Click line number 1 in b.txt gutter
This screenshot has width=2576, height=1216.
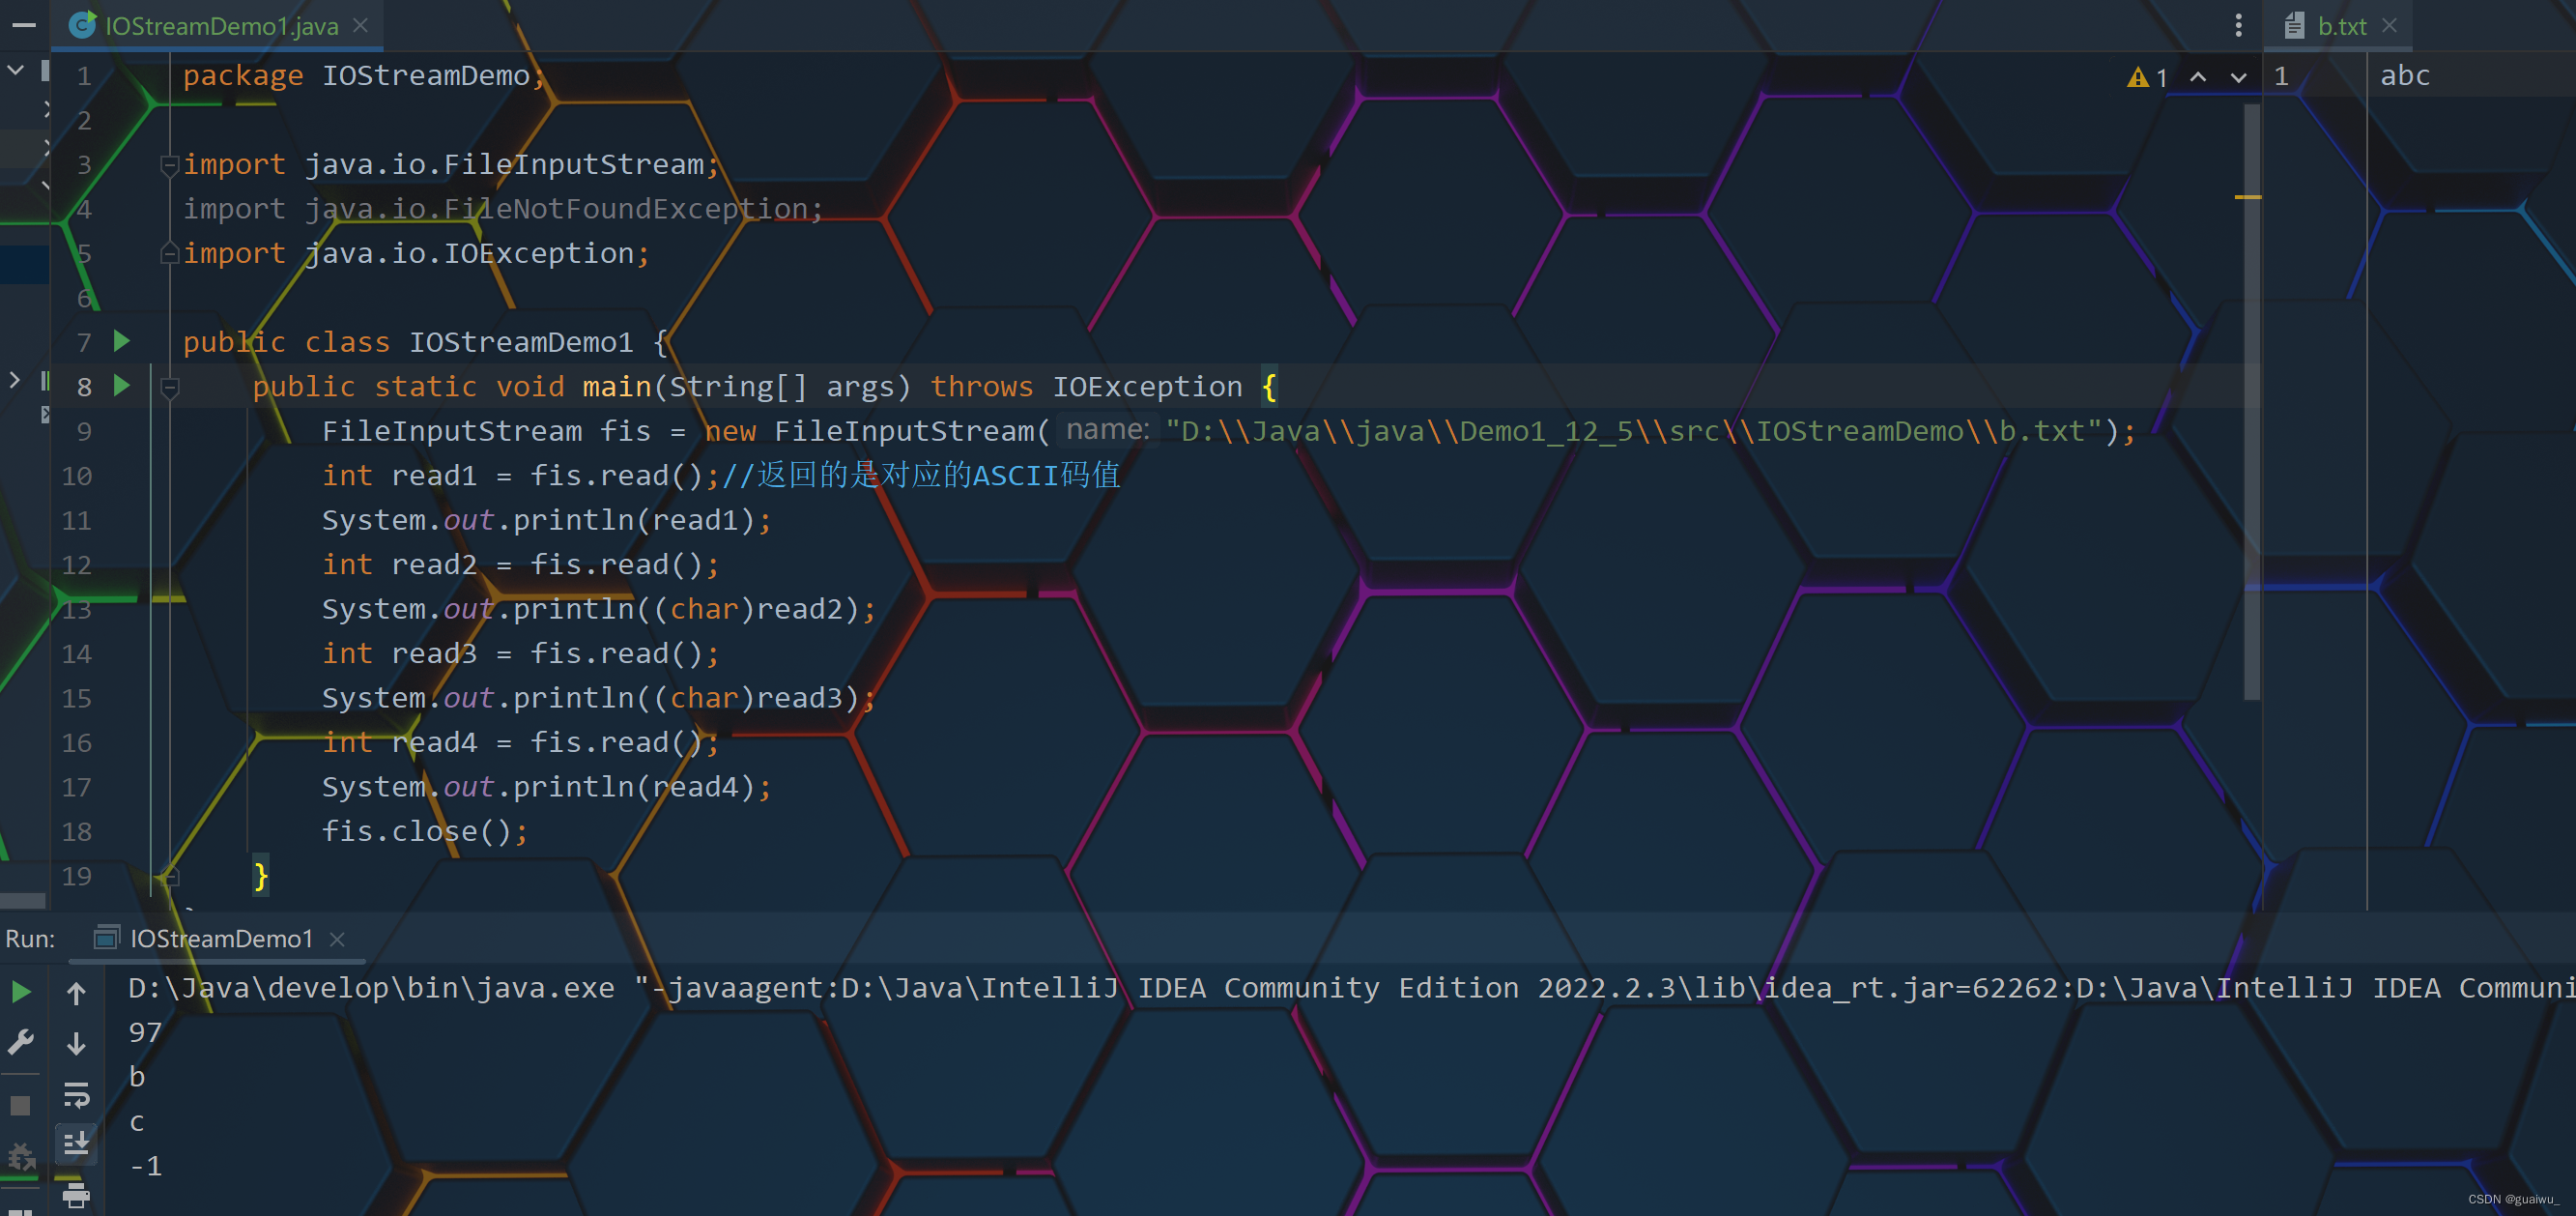(2281, 76)
